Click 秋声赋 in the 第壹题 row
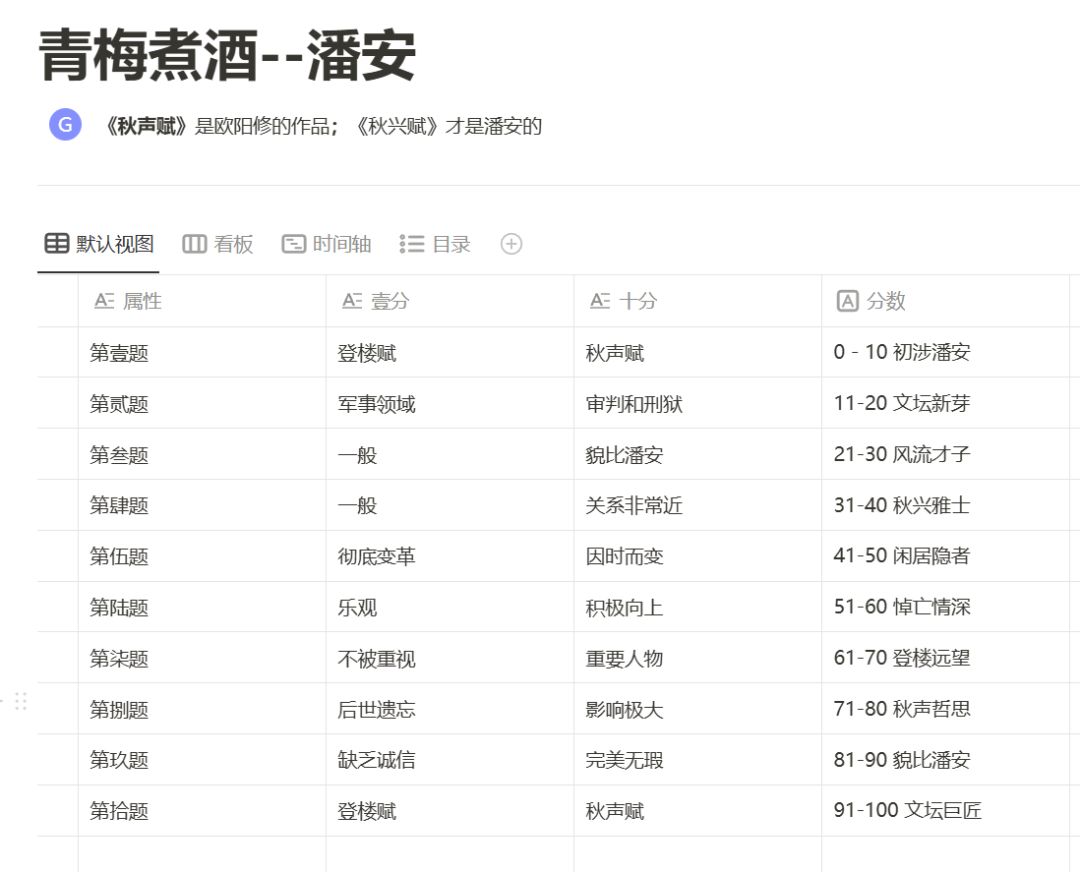This screenshot has height=872, width=1080. 698,353
